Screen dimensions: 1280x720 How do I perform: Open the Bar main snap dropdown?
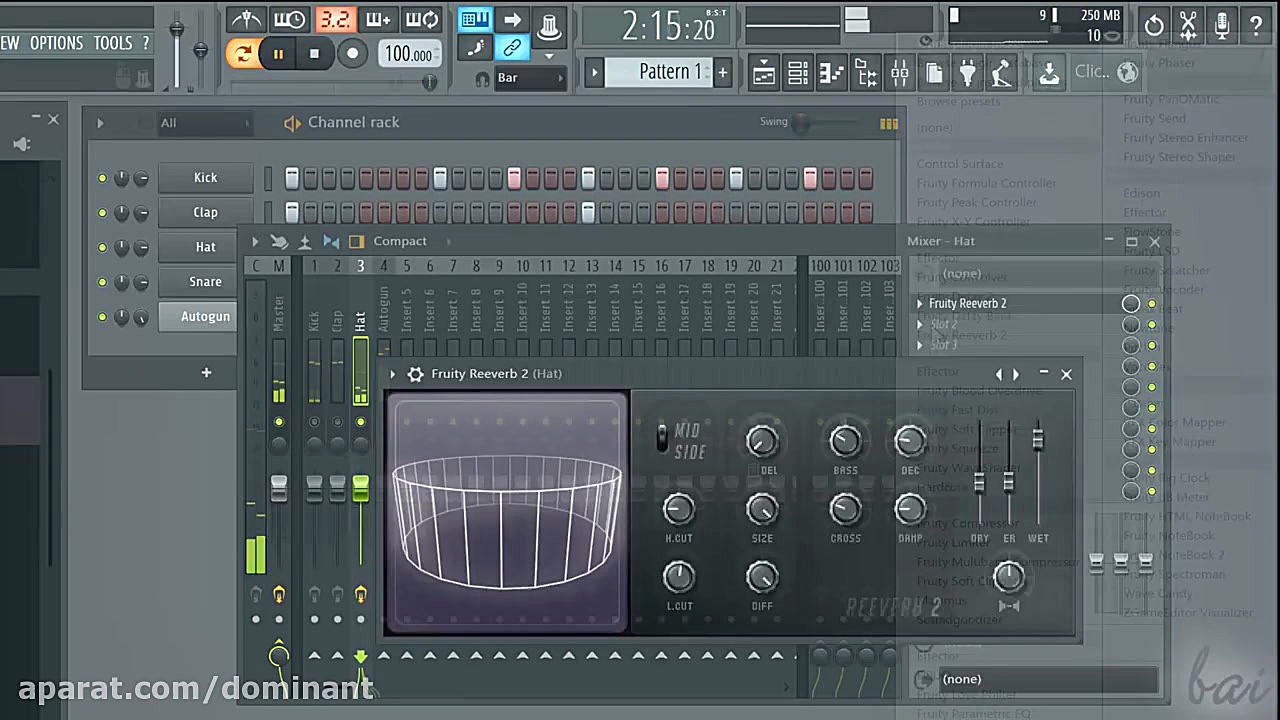point(530,77)
